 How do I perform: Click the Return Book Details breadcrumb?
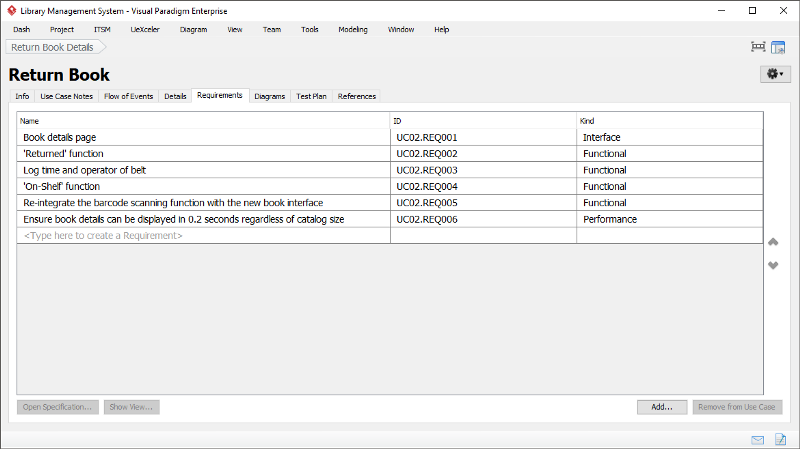point(52,47)
